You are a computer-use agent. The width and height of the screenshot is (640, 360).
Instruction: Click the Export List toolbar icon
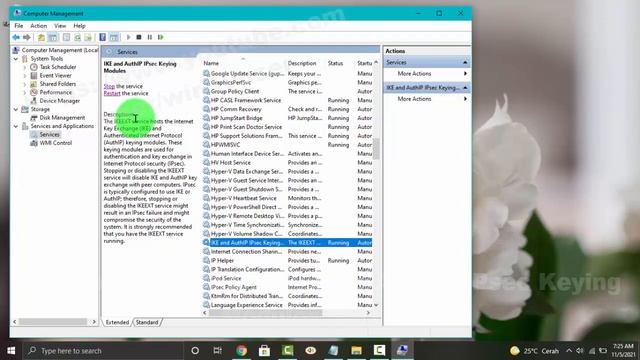coord(88,38)
